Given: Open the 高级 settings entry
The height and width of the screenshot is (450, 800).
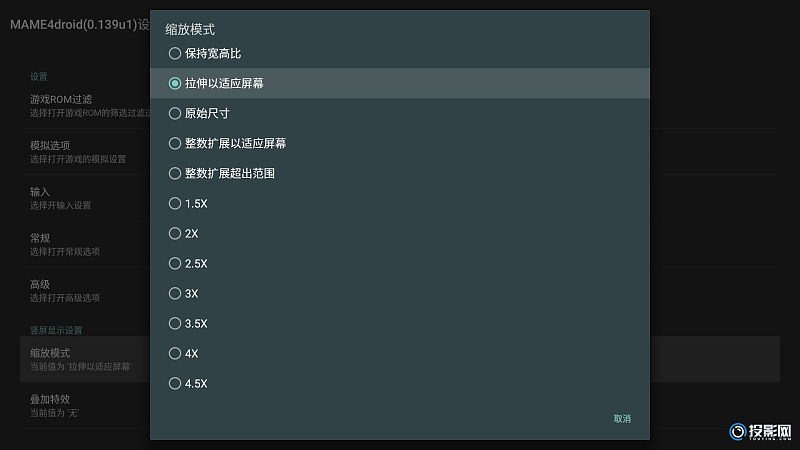Looking at the screenshot, I should tap(85, 291).
